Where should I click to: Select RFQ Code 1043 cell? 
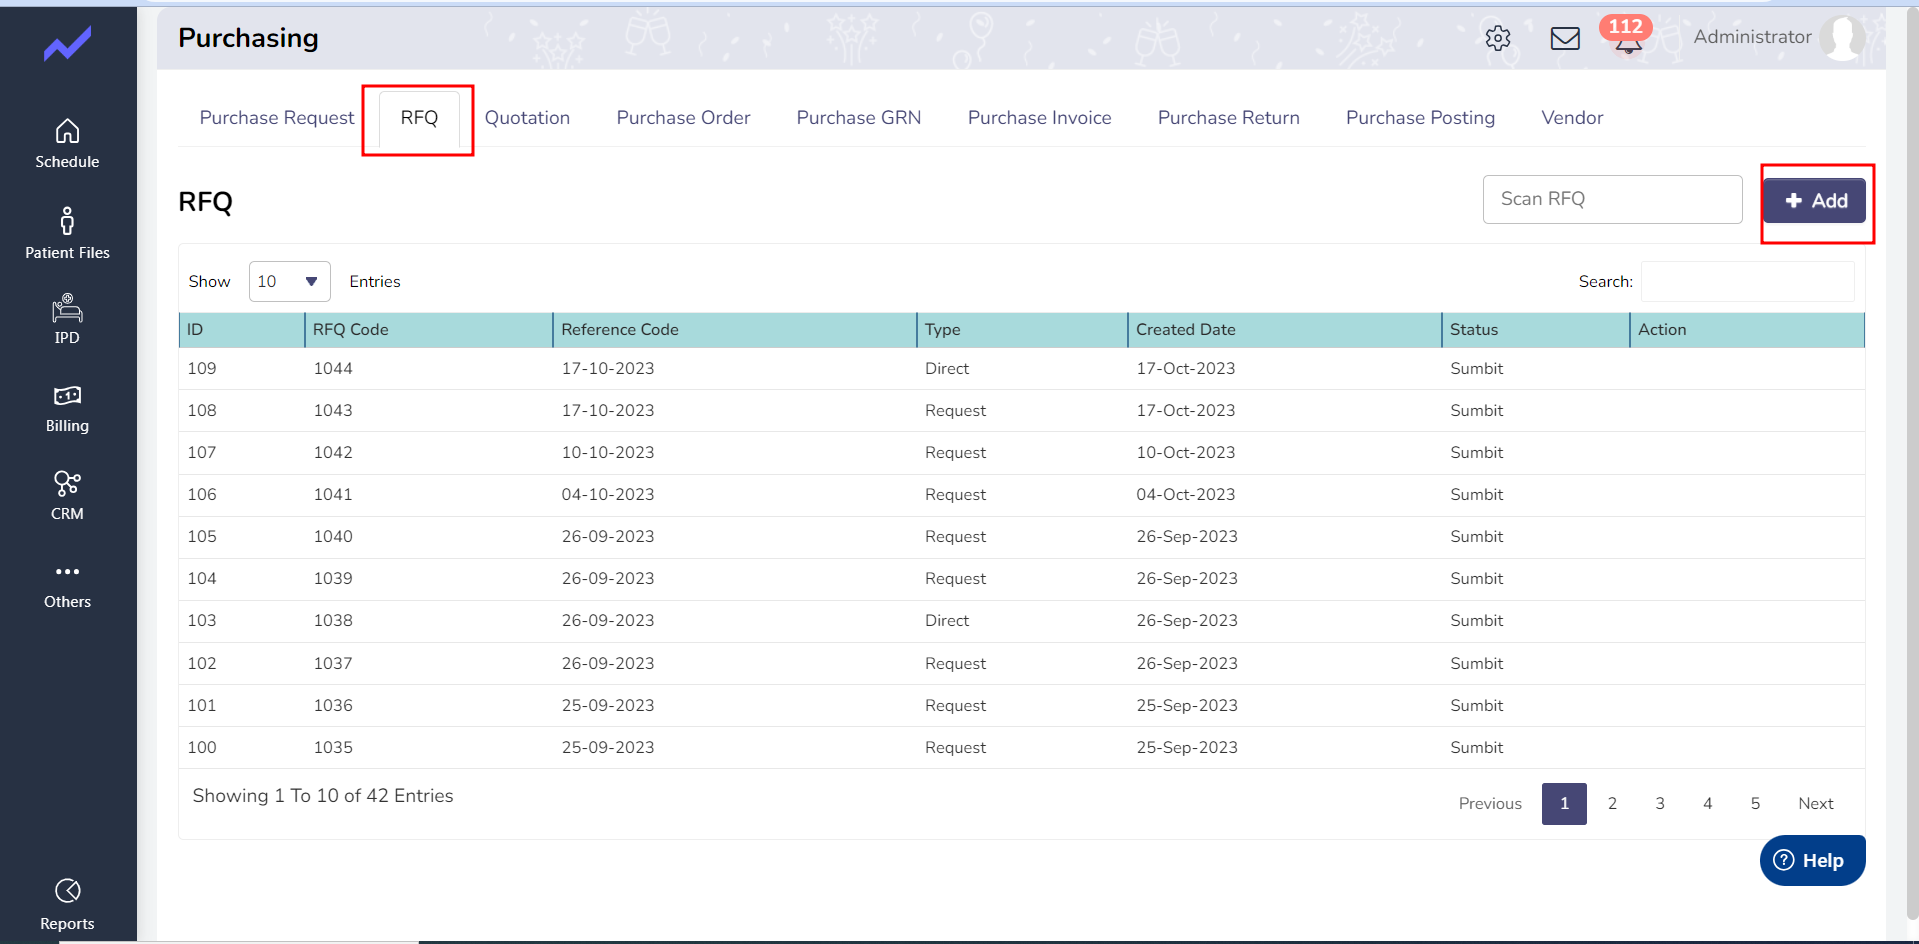[333, 411]
